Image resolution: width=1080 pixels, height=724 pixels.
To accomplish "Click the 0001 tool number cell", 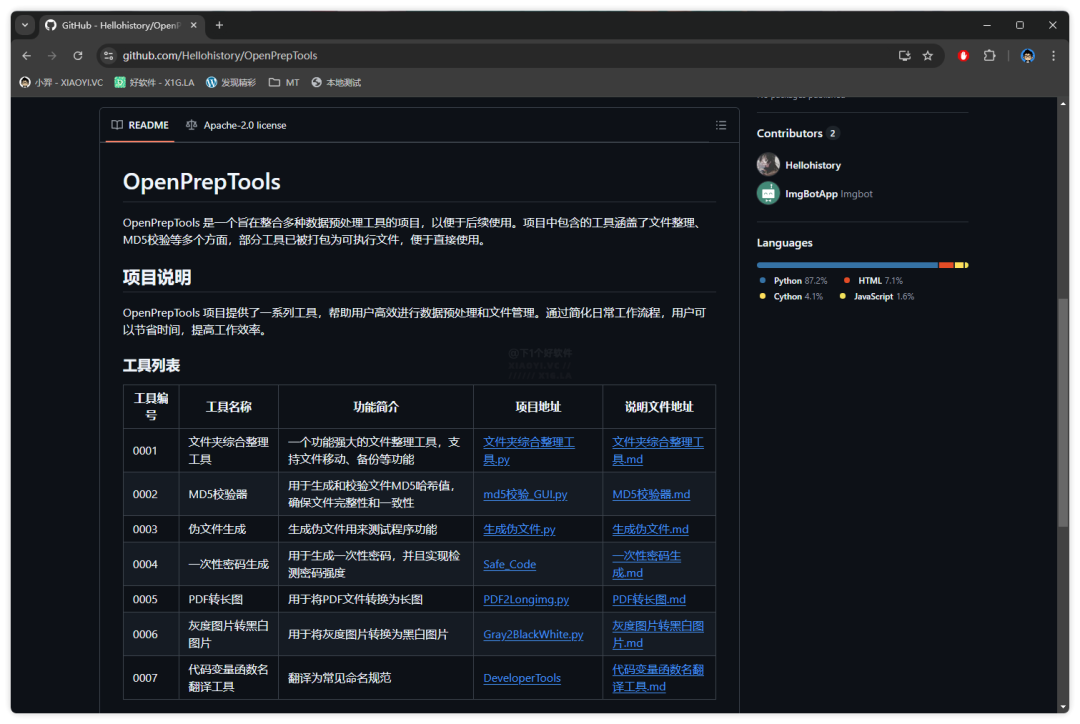I will 151,451.
